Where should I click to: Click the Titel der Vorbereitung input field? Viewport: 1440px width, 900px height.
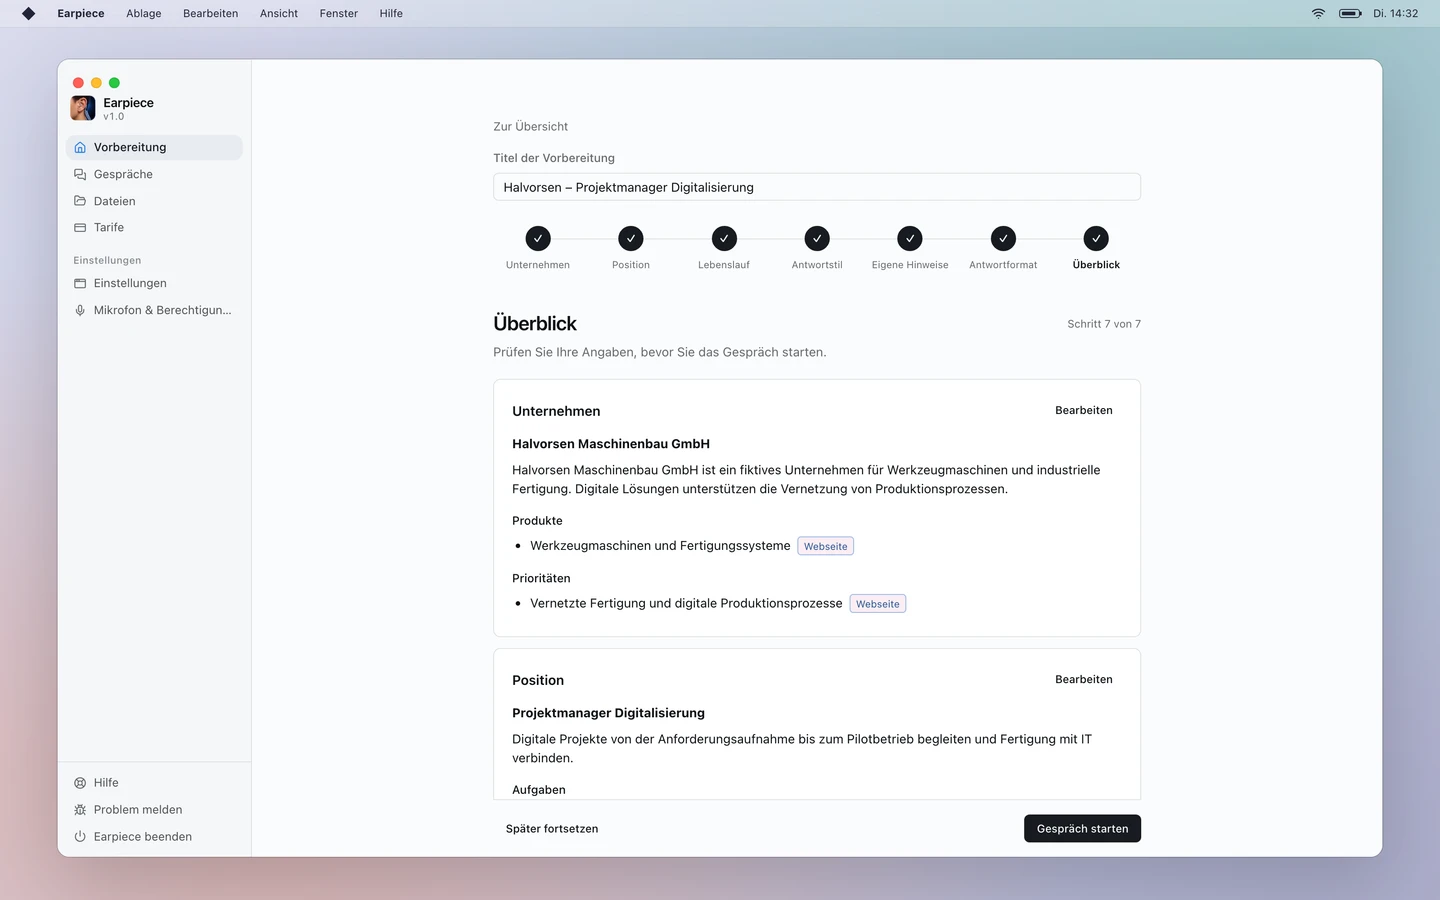817,187
